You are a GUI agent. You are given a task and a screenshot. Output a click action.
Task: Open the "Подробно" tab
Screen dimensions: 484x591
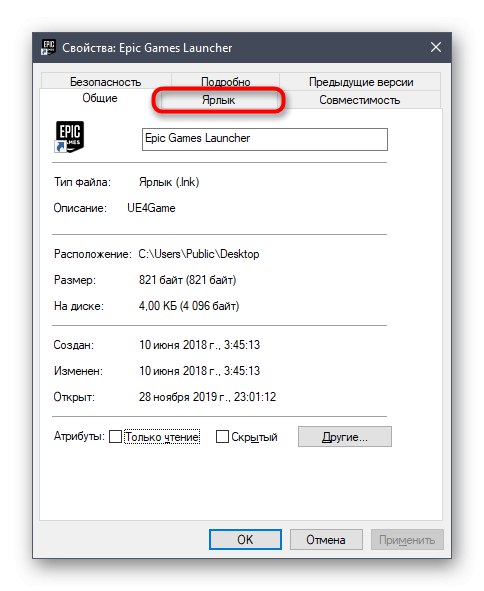pos(225,81)
